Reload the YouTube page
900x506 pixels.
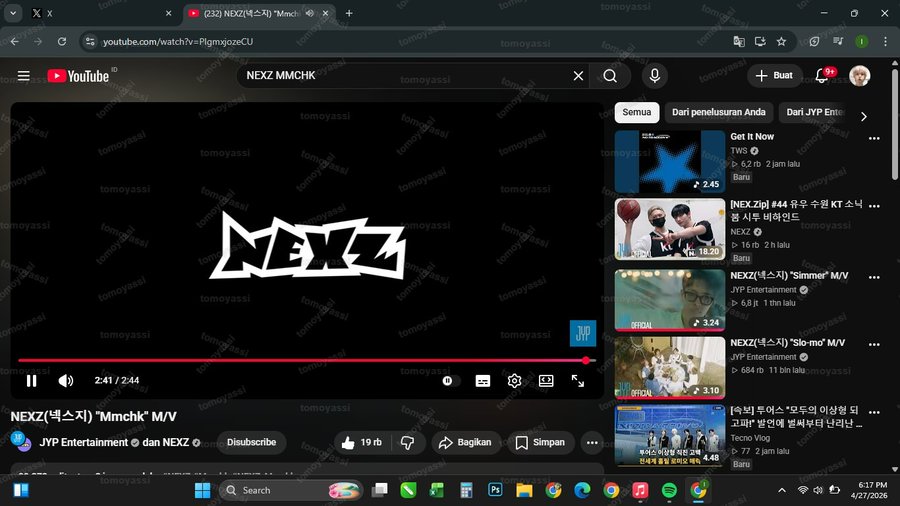(62, 41)
